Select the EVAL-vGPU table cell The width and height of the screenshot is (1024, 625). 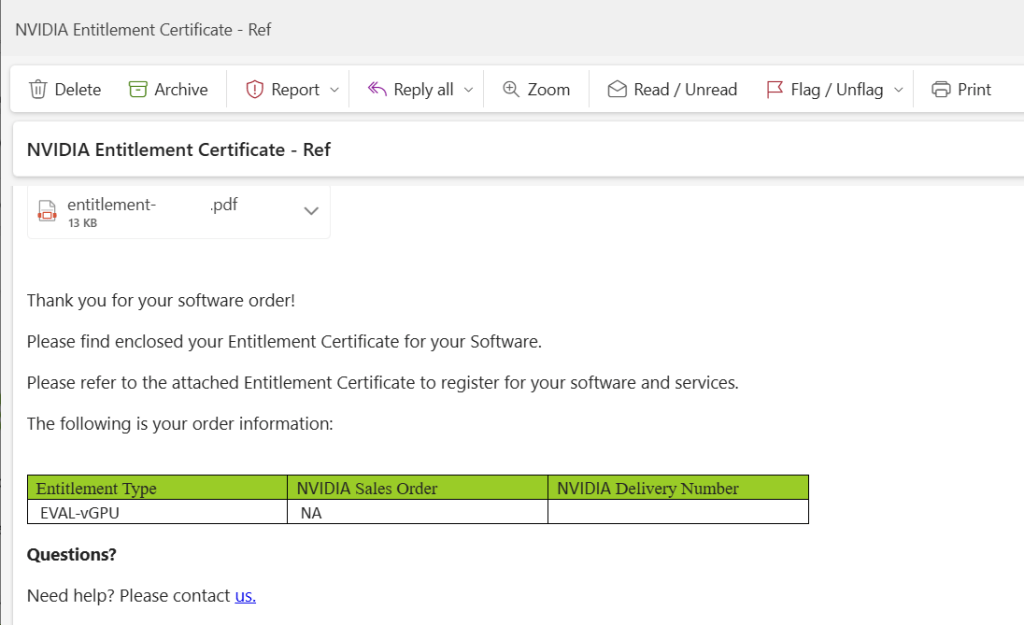tap(86, 513)
